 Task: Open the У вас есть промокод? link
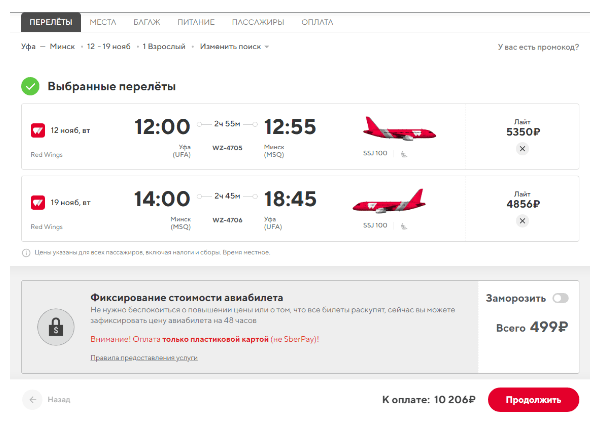click(x=538, y=47)
